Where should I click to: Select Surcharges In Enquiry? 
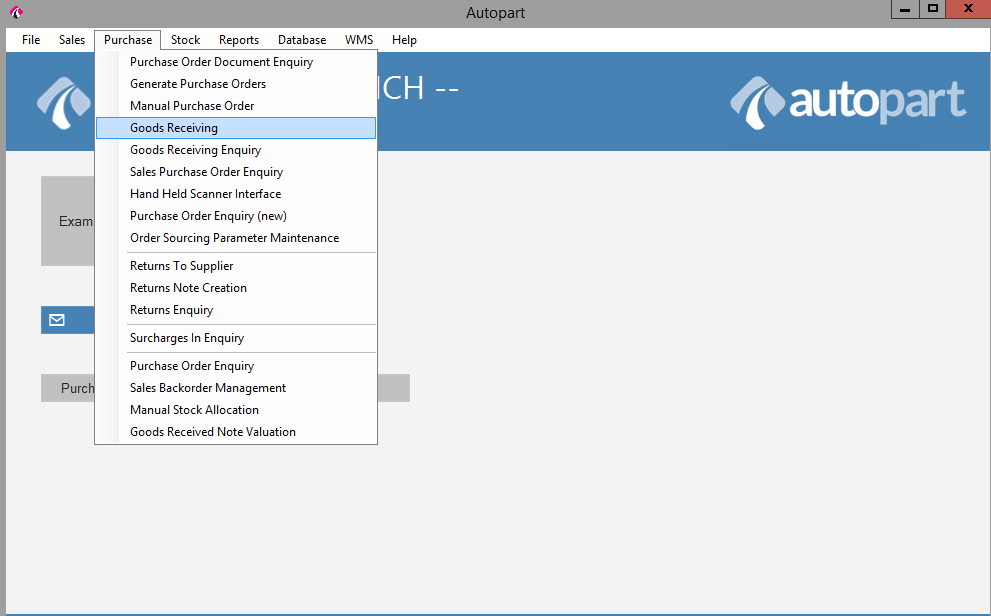(236, 338)
